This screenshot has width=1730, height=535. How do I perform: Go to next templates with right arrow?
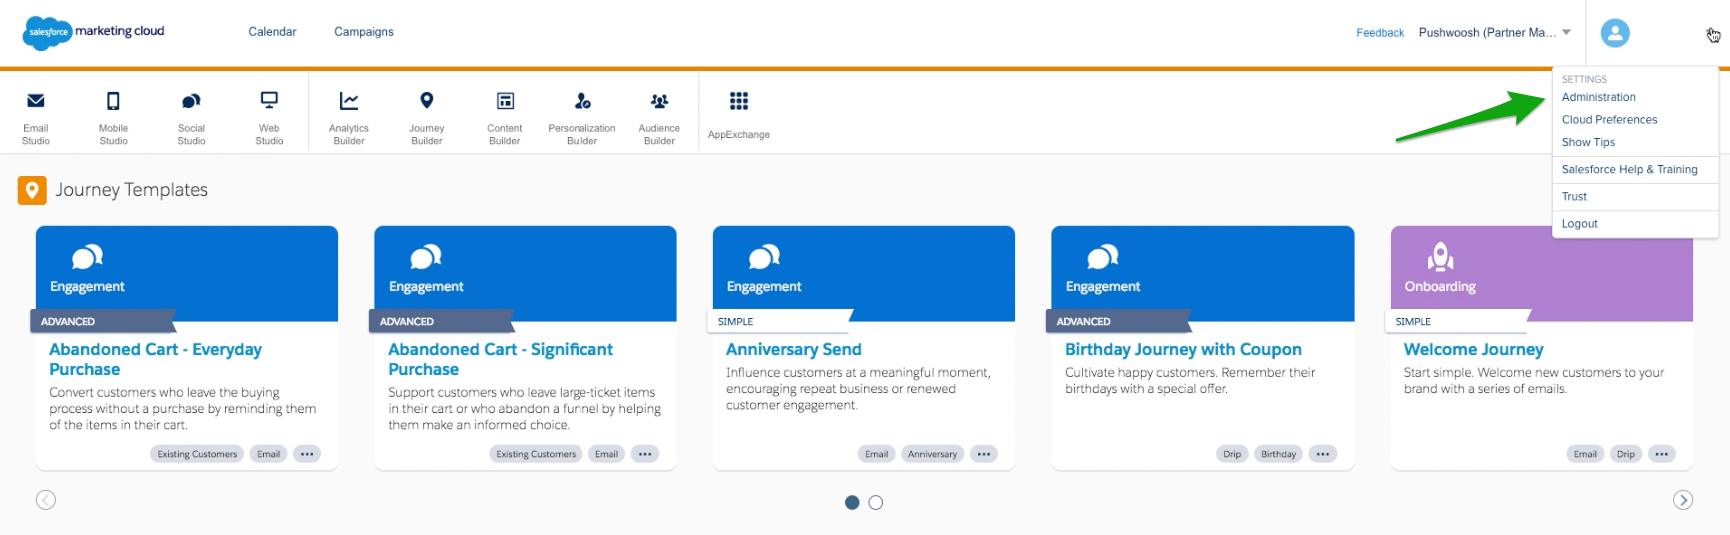click(x=1683, y=500)
